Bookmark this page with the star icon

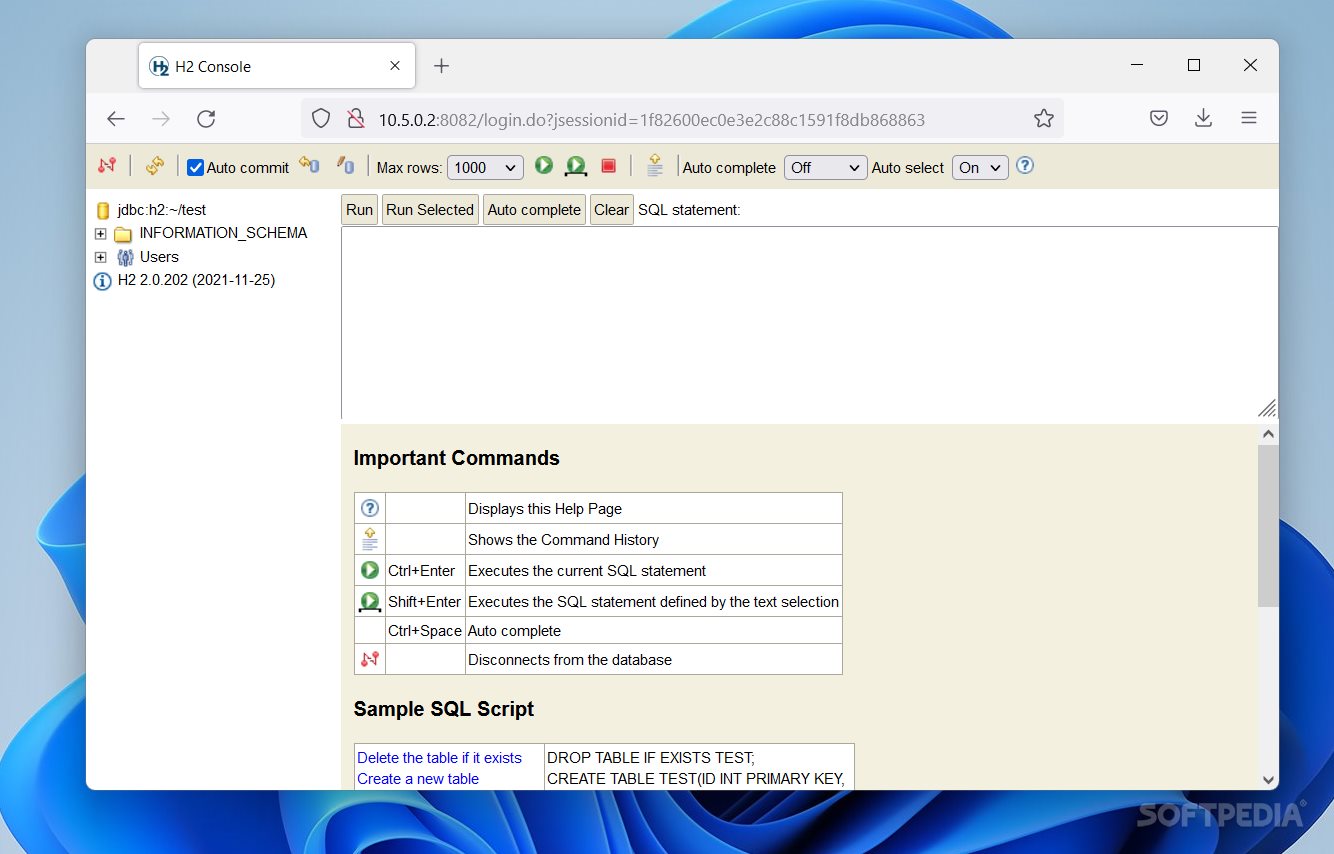(x=1044, y=119)
